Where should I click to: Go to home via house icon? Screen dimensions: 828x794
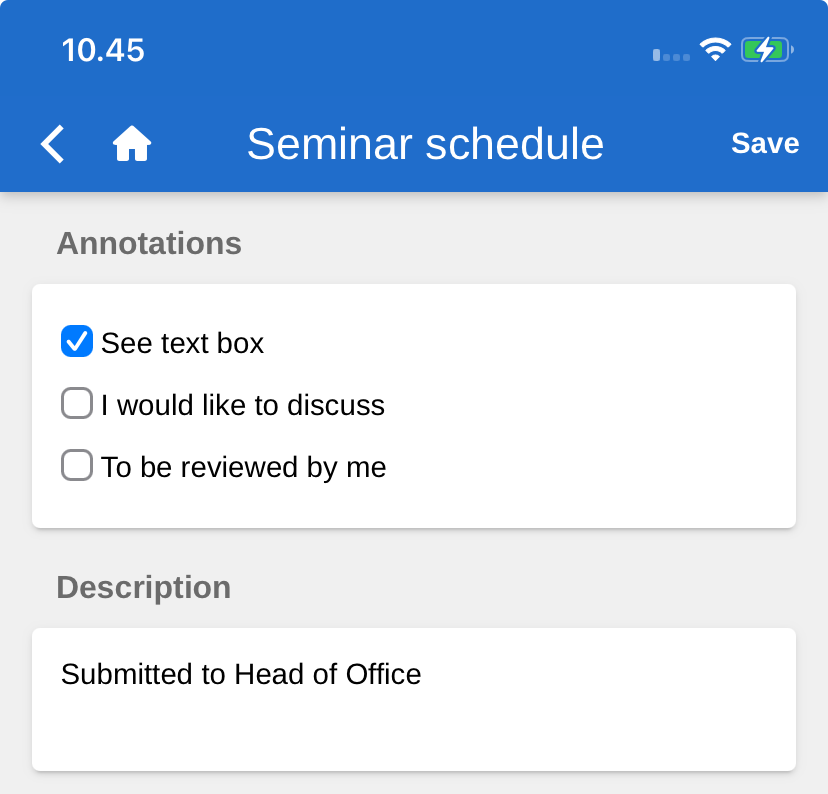click(132, 144)
